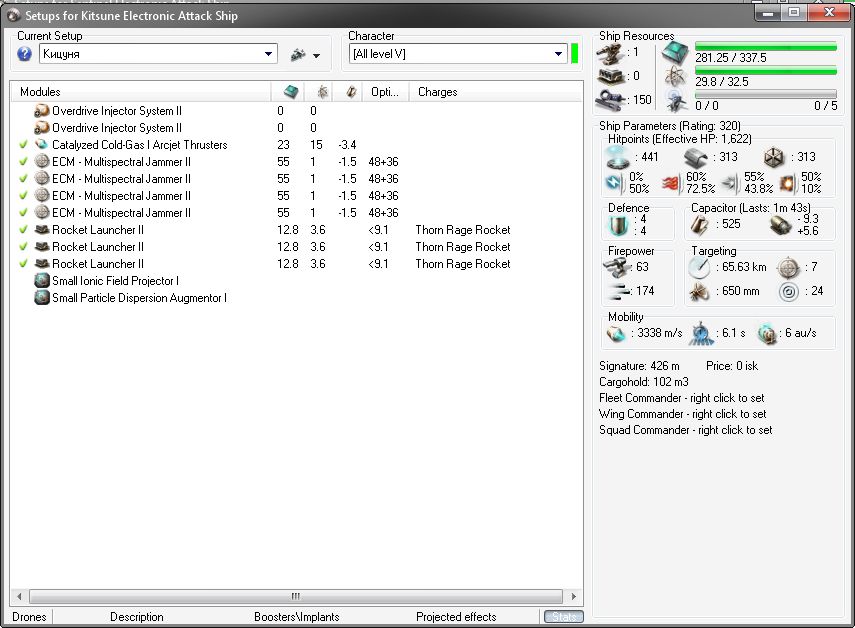The height and width of the screenshot is (628, 855).
Task: Click the sensor strength icon showing 24
Action: (x=788, y=292)
